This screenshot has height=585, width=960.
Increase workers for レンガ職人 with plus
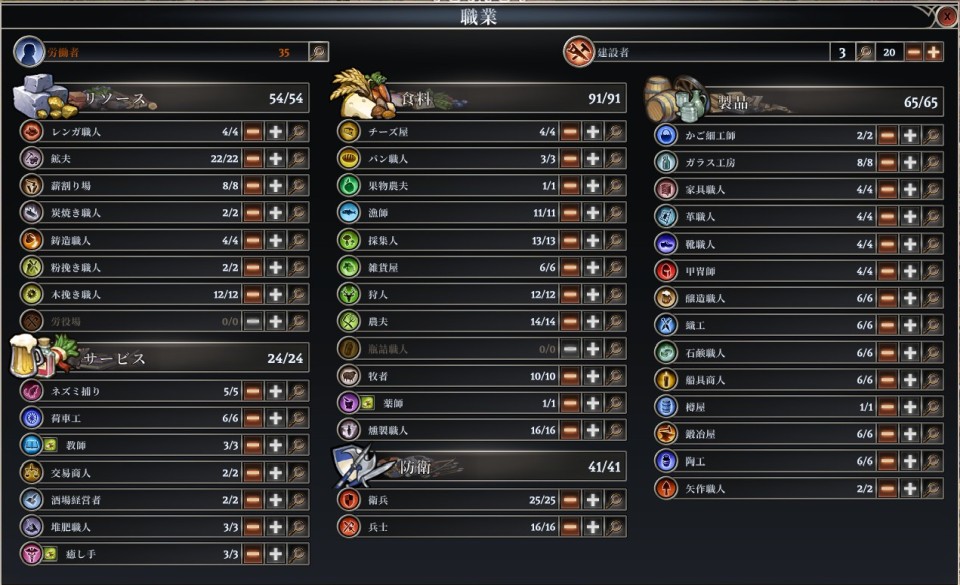pos(276,132)
